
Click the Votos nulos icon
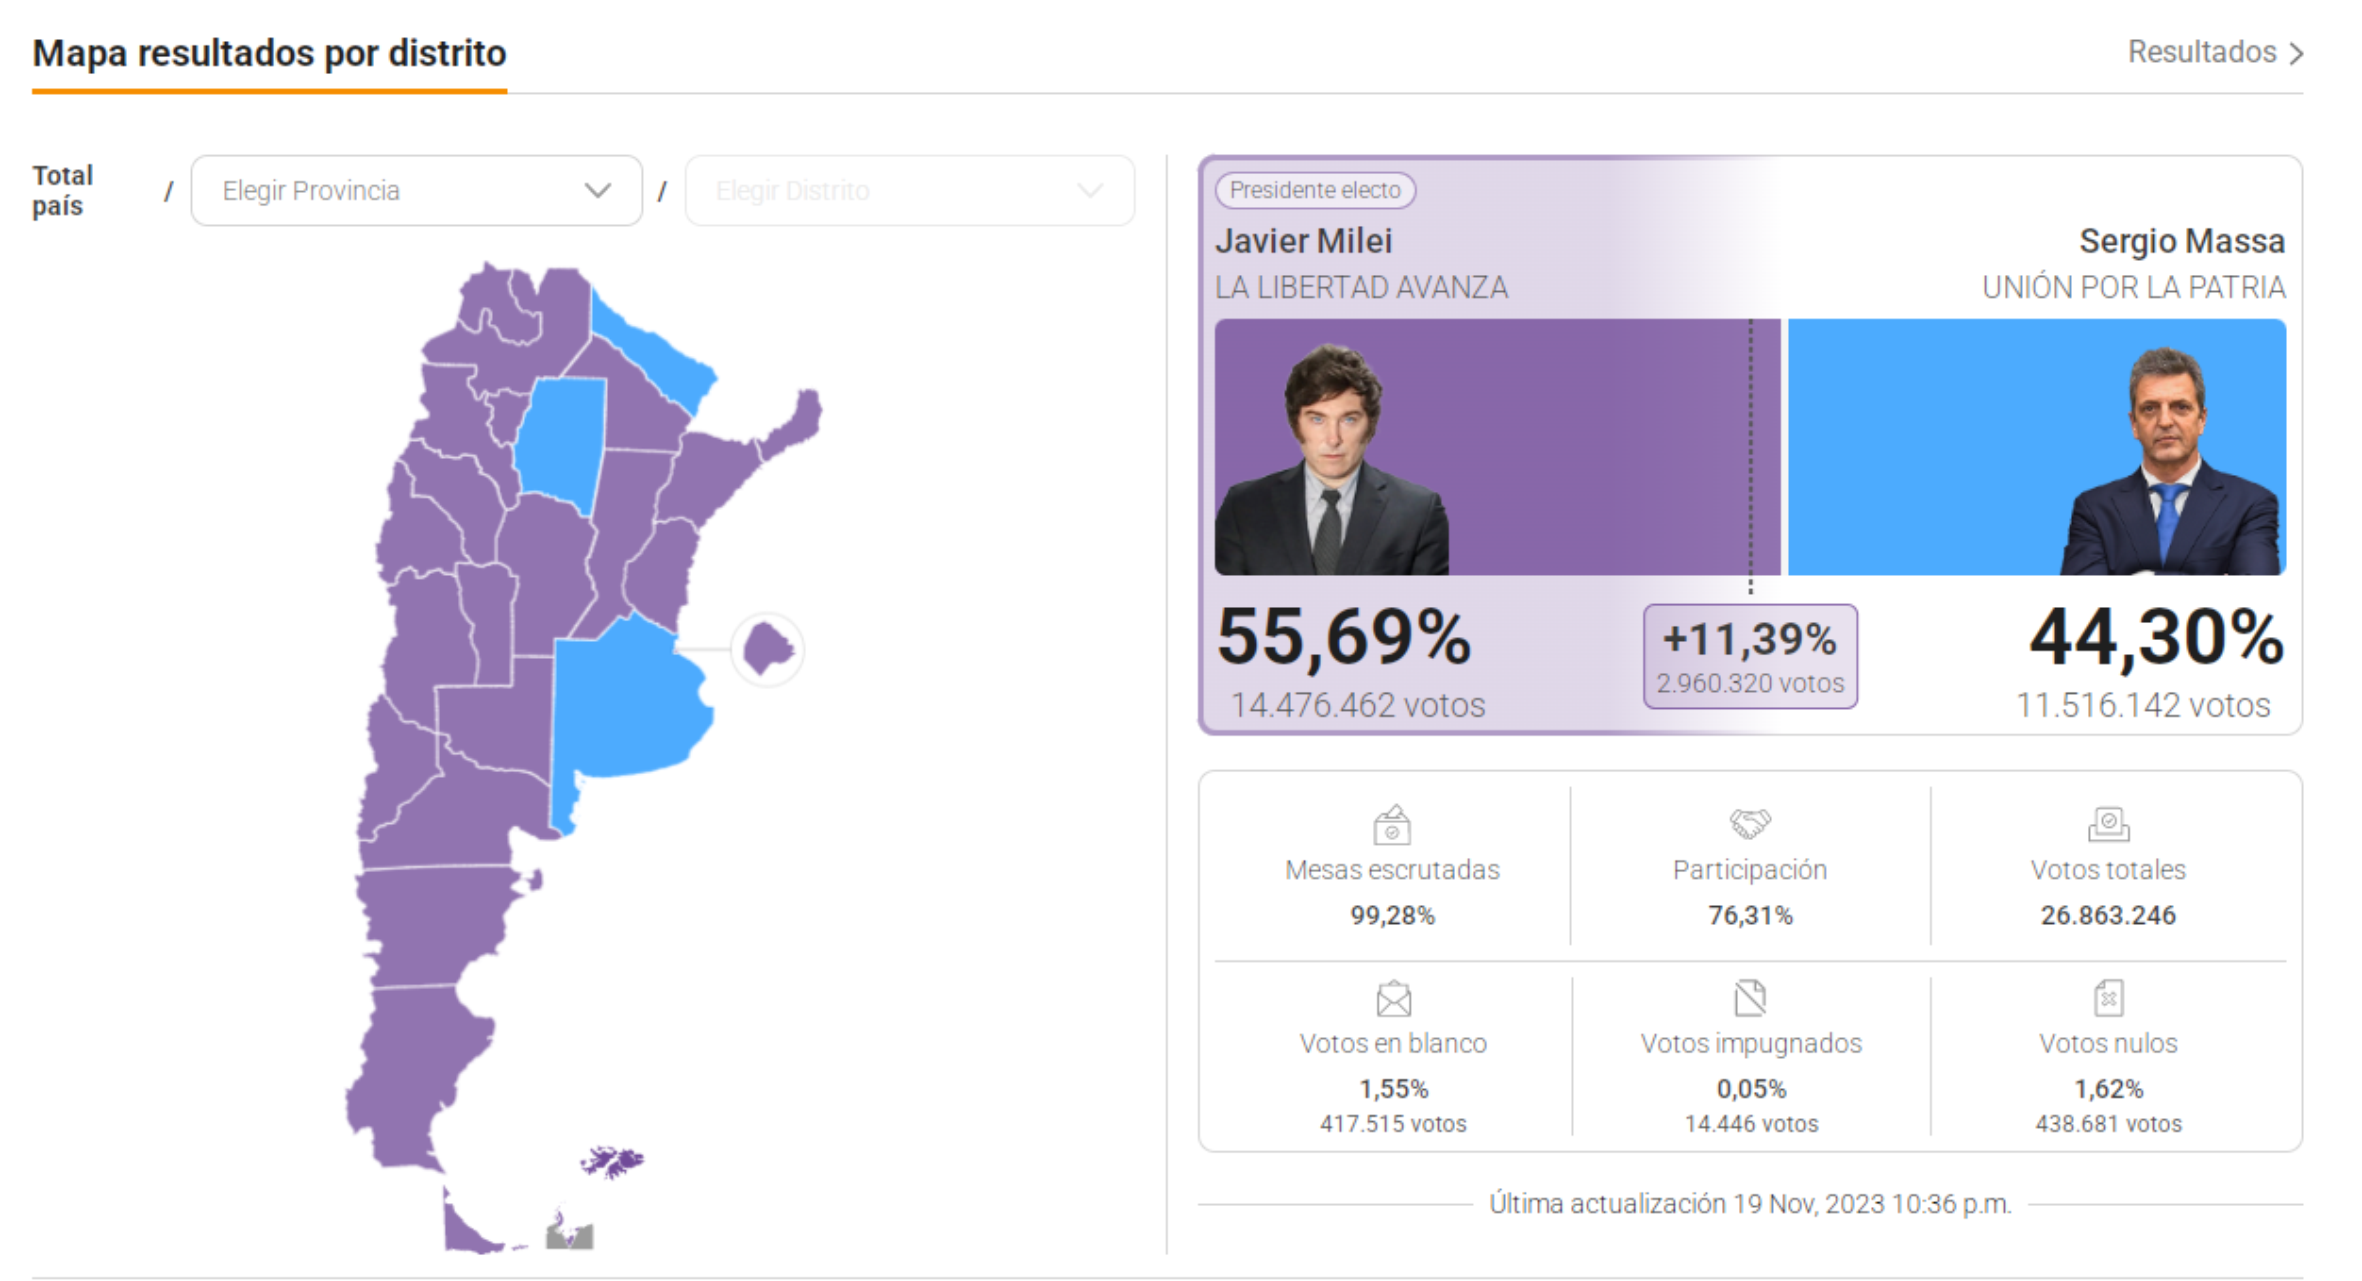click(x=2108, y=997)
